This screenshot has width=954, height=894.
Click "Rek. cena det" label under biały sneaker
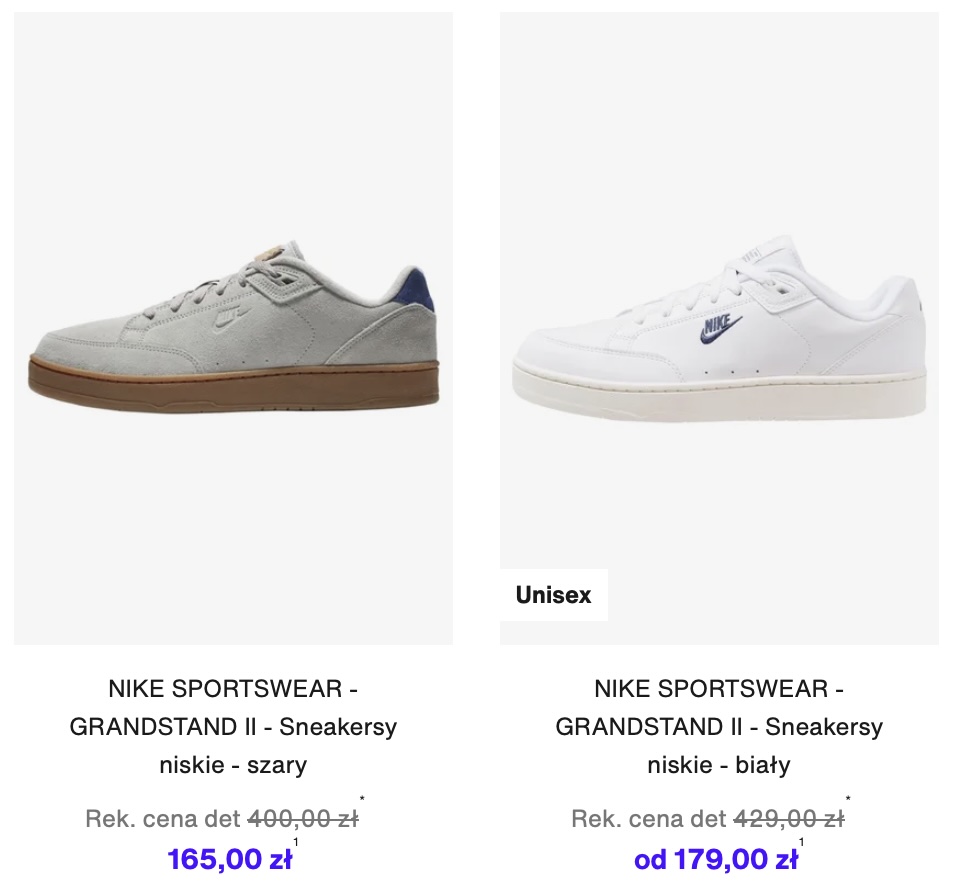(x=649, y=819)
